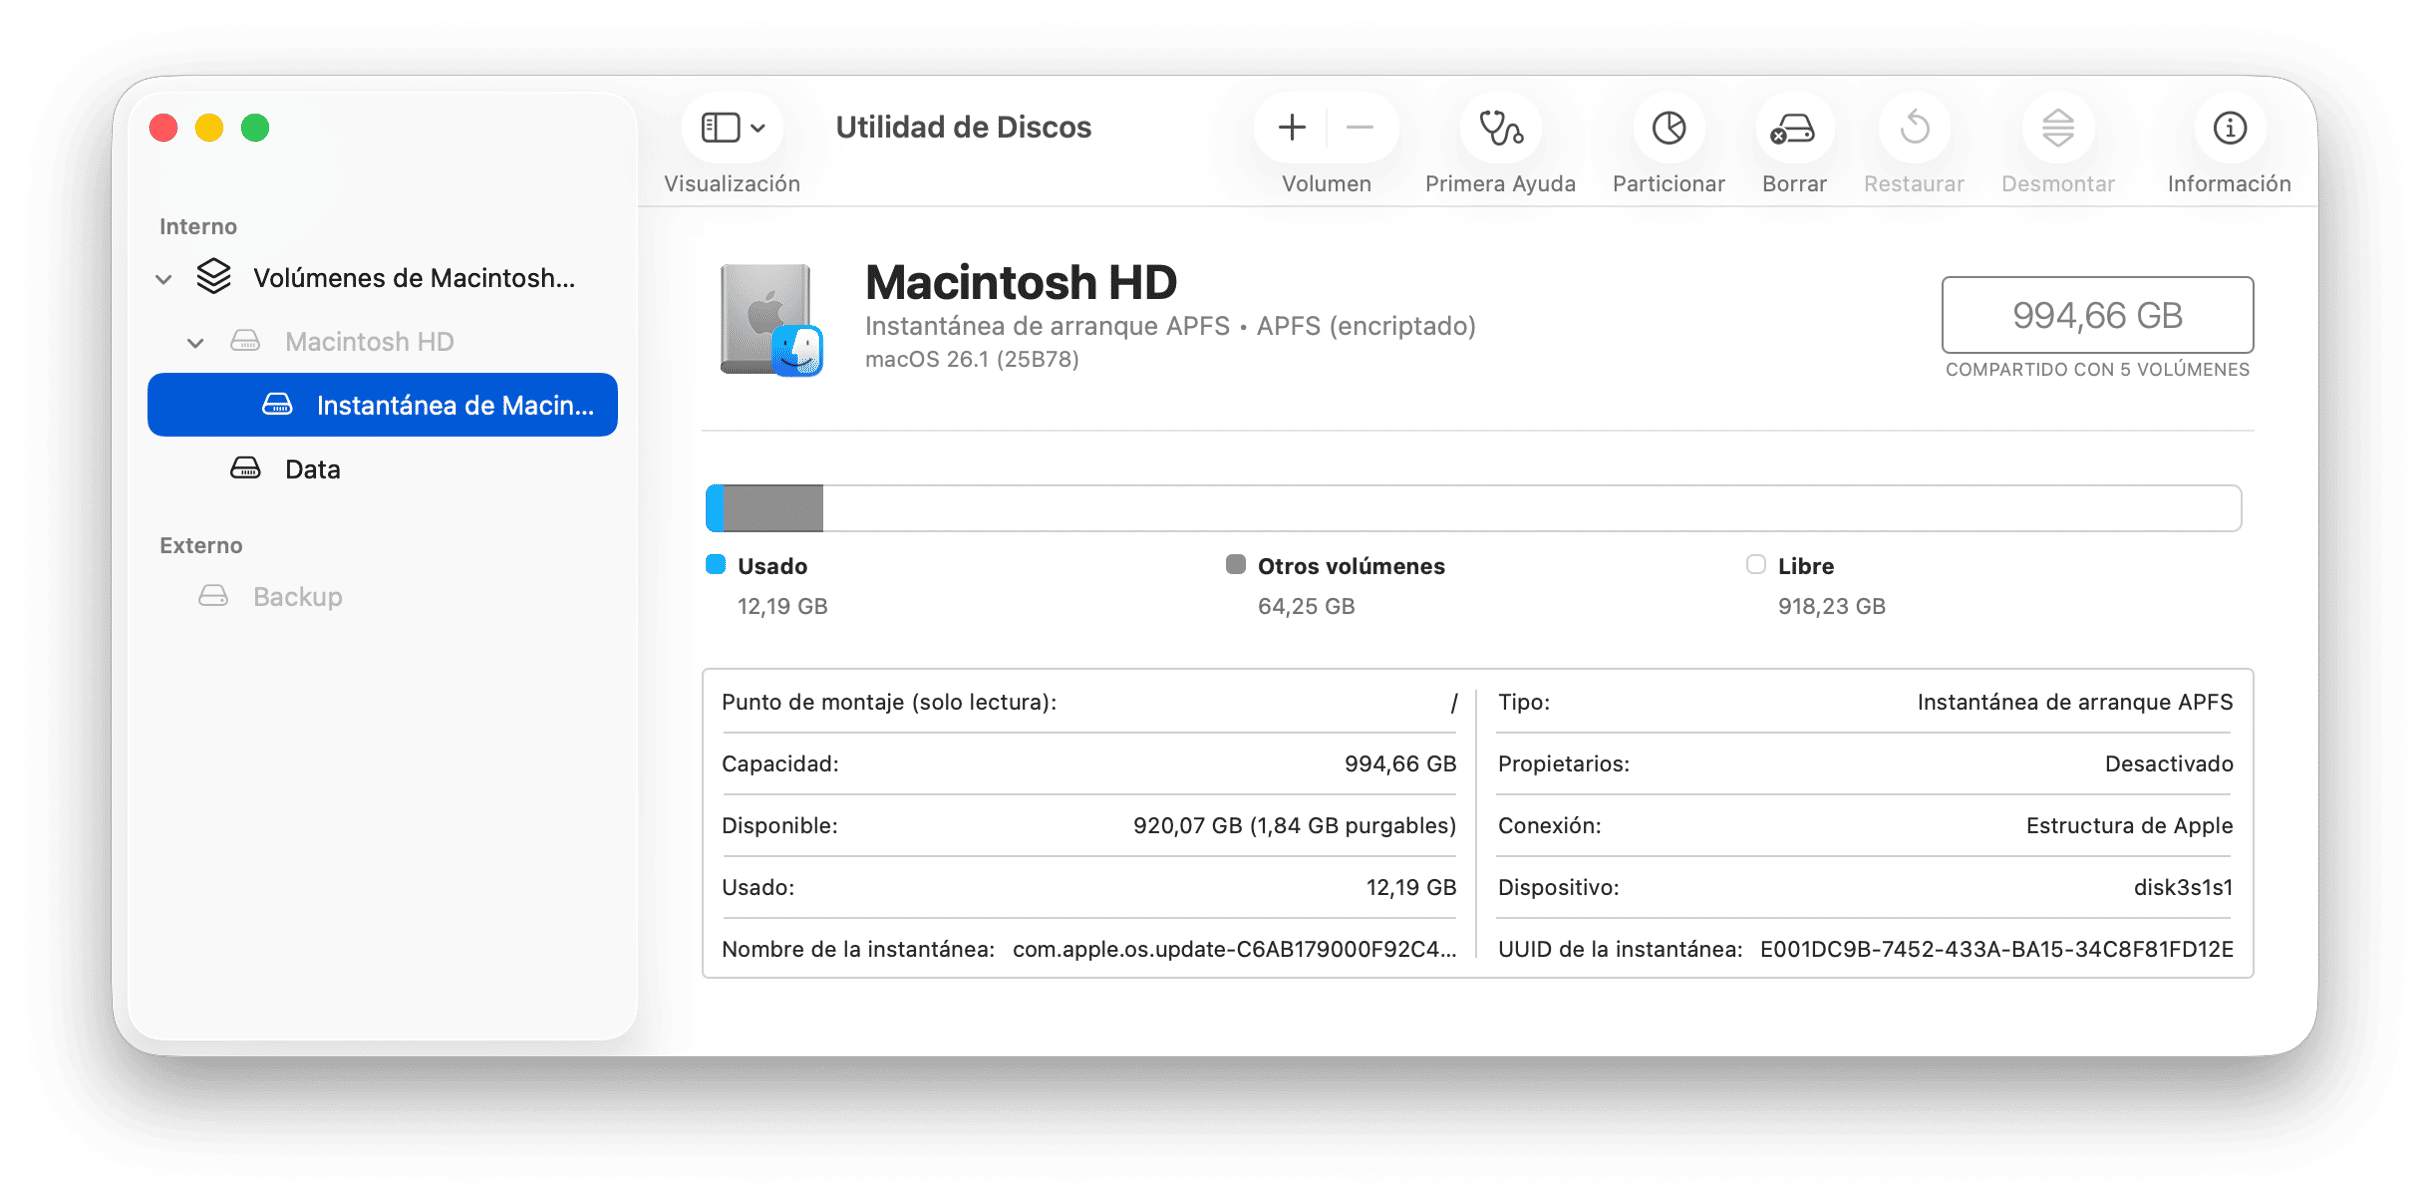Image resolution: width=2430 pixels, height=1204 pixels.
Task: Click the Restaurar toolbar icon
Action: 1913,128
